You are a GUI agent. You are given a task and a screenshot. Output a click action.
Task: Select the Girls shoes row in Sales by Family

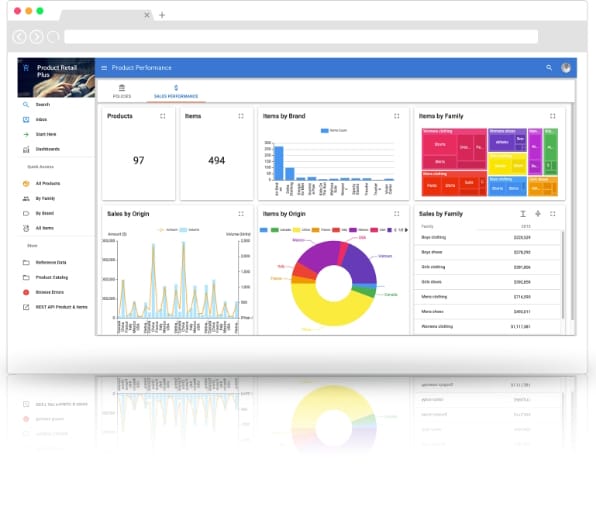click(488, 282)
